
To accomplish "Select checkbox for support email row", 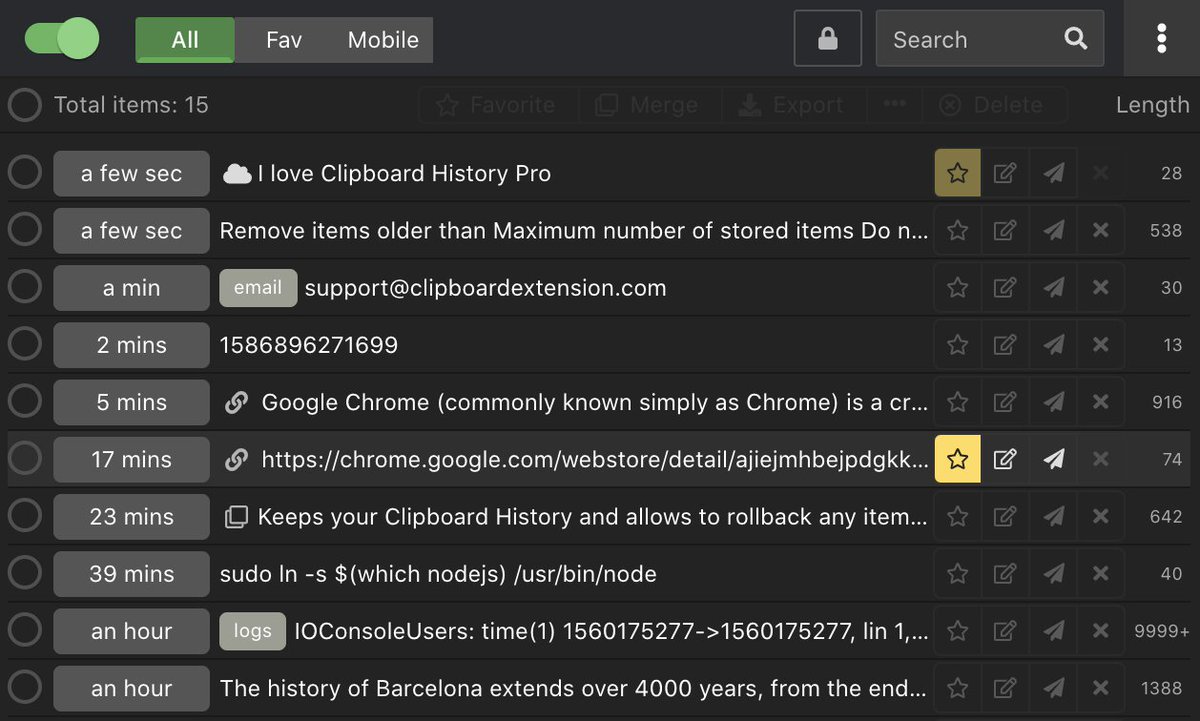I will (x=24, y=288).
